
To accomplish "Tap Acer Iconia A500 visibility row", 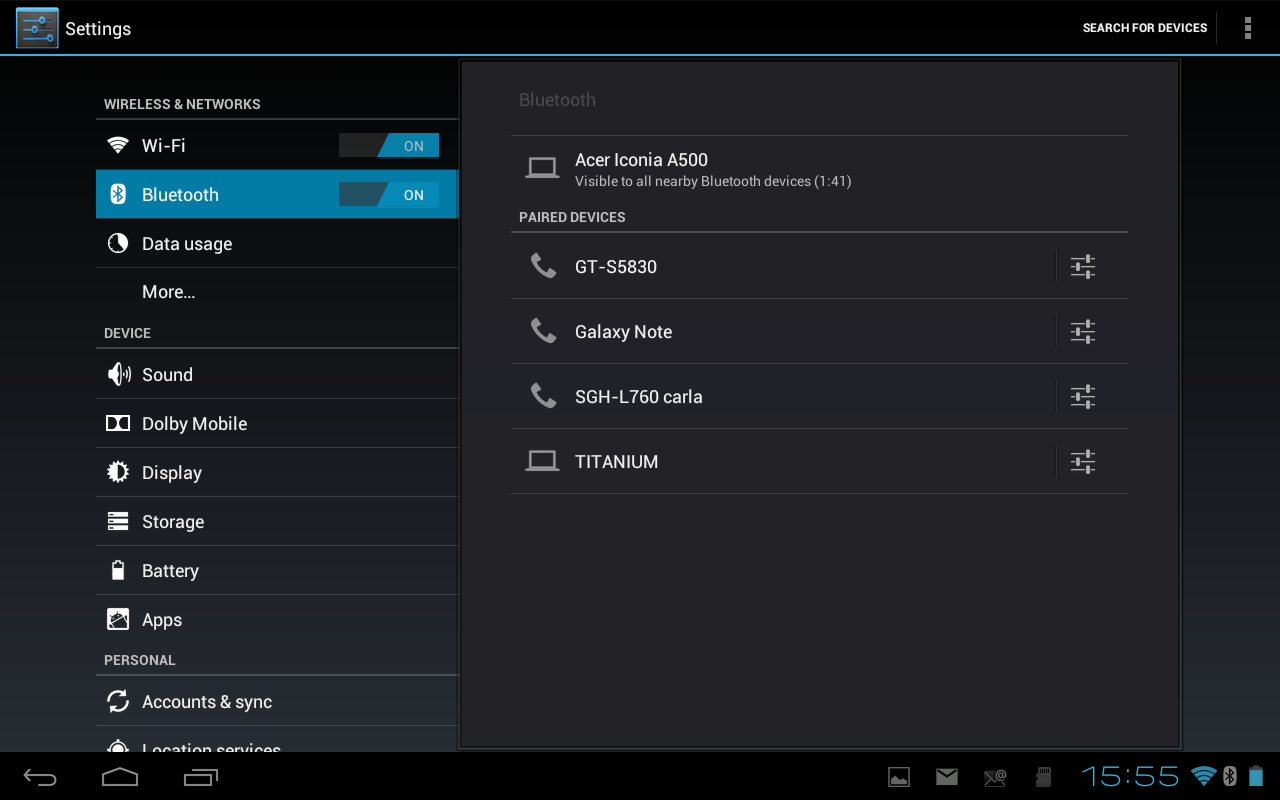I will (x=819, y=168).
